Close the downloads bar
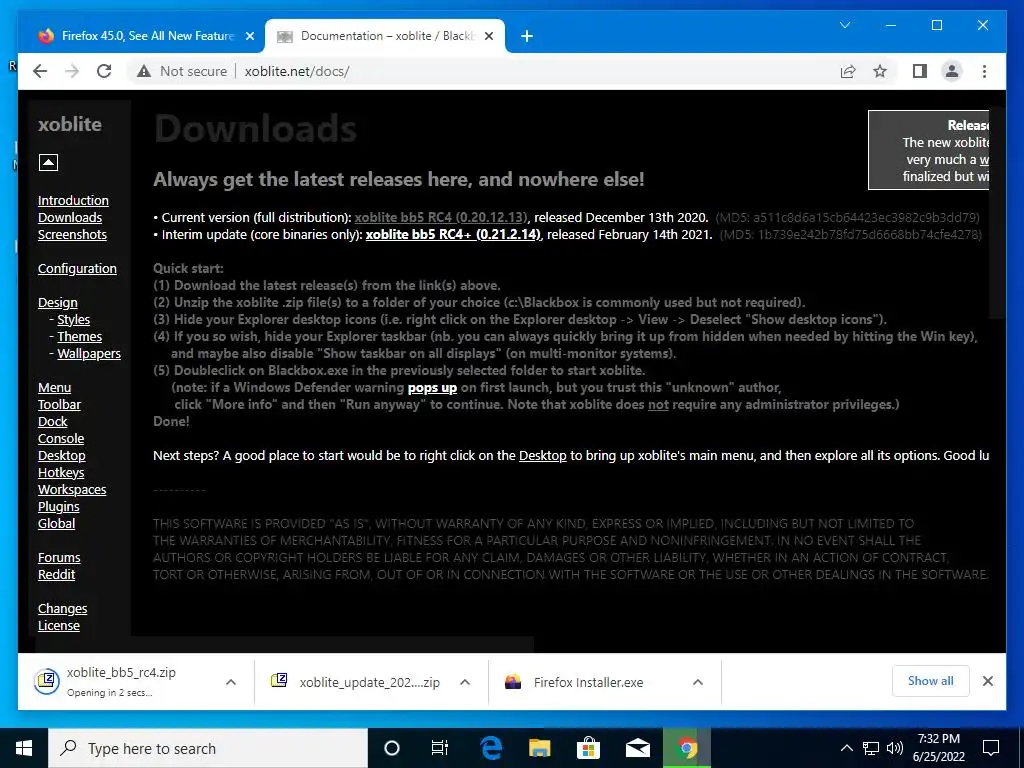This screenshot has width=1024, height=768. (987, 681)
